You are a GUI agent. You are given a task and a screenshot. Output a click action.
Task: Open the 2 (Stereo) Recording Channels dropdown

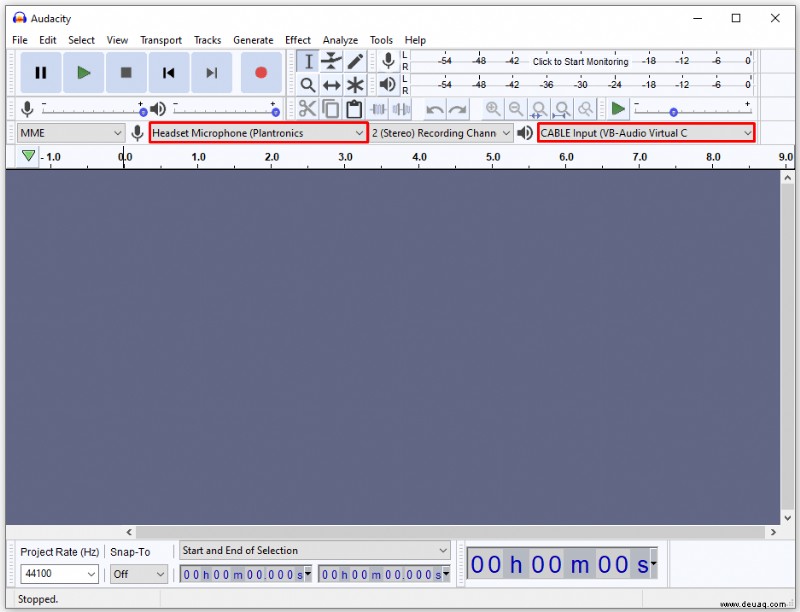point(441,133)
